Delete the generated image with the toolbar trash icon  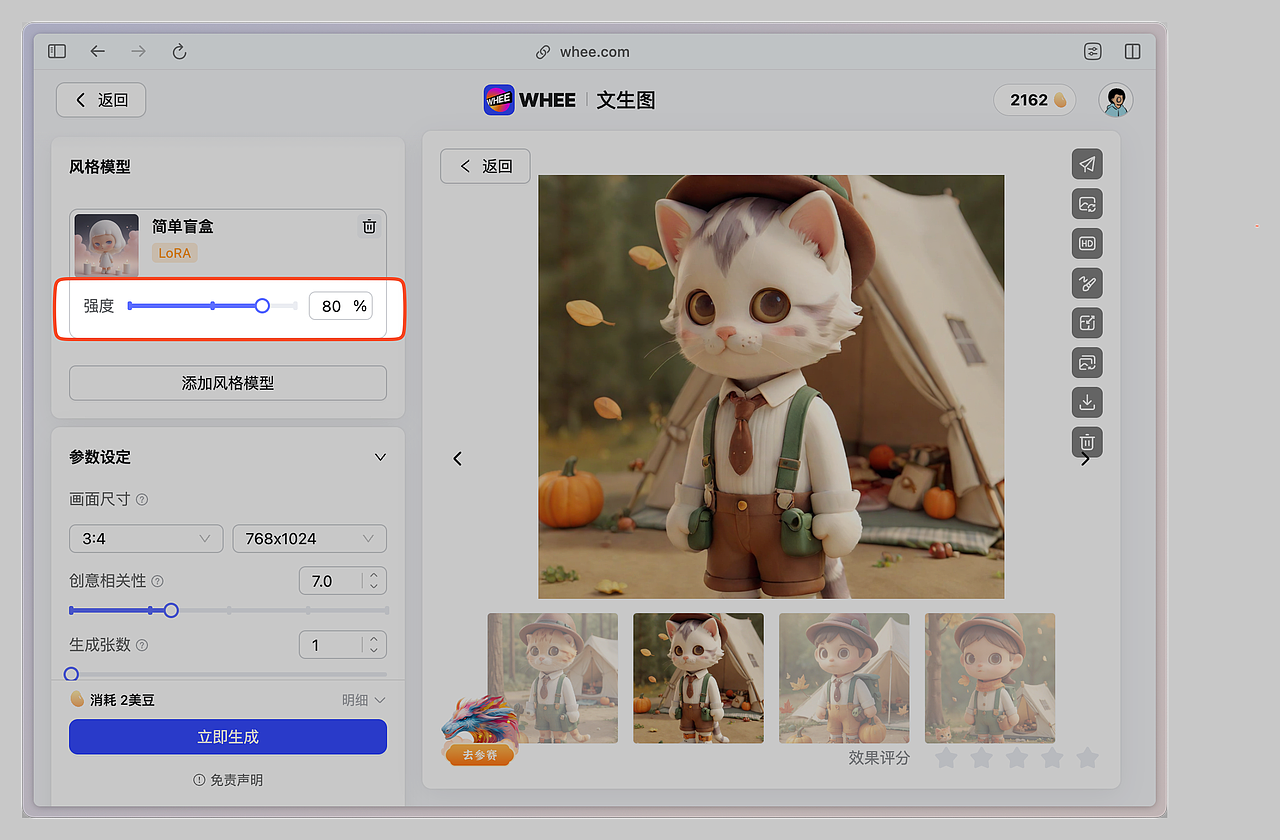click(x=1087, y=441)
